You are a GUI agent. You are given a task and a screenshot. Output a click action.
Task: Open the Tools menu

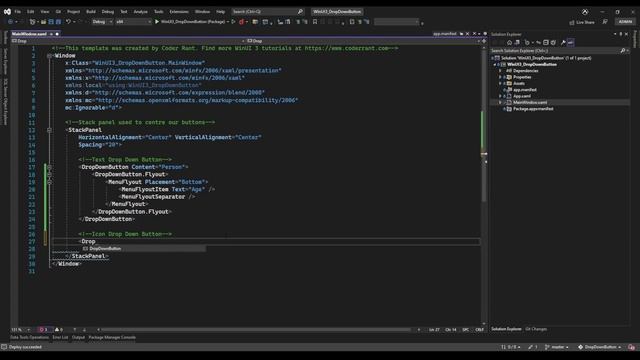click(158, 11)
